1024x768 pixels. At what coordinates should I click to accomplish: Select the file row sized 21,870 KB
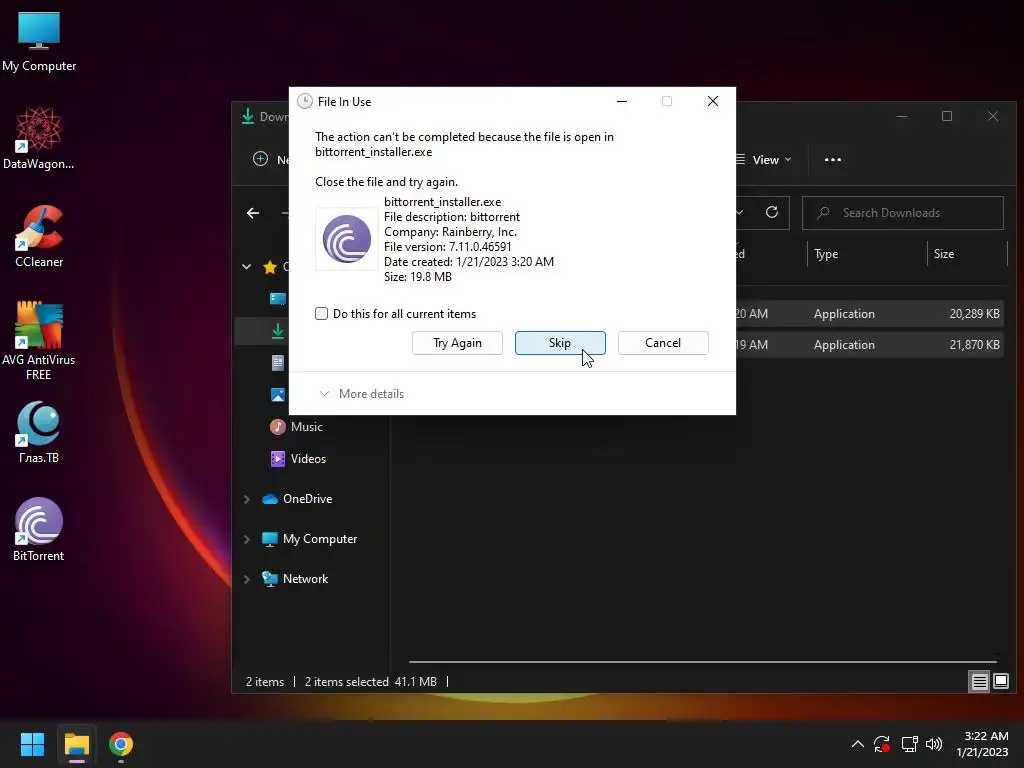869,345
